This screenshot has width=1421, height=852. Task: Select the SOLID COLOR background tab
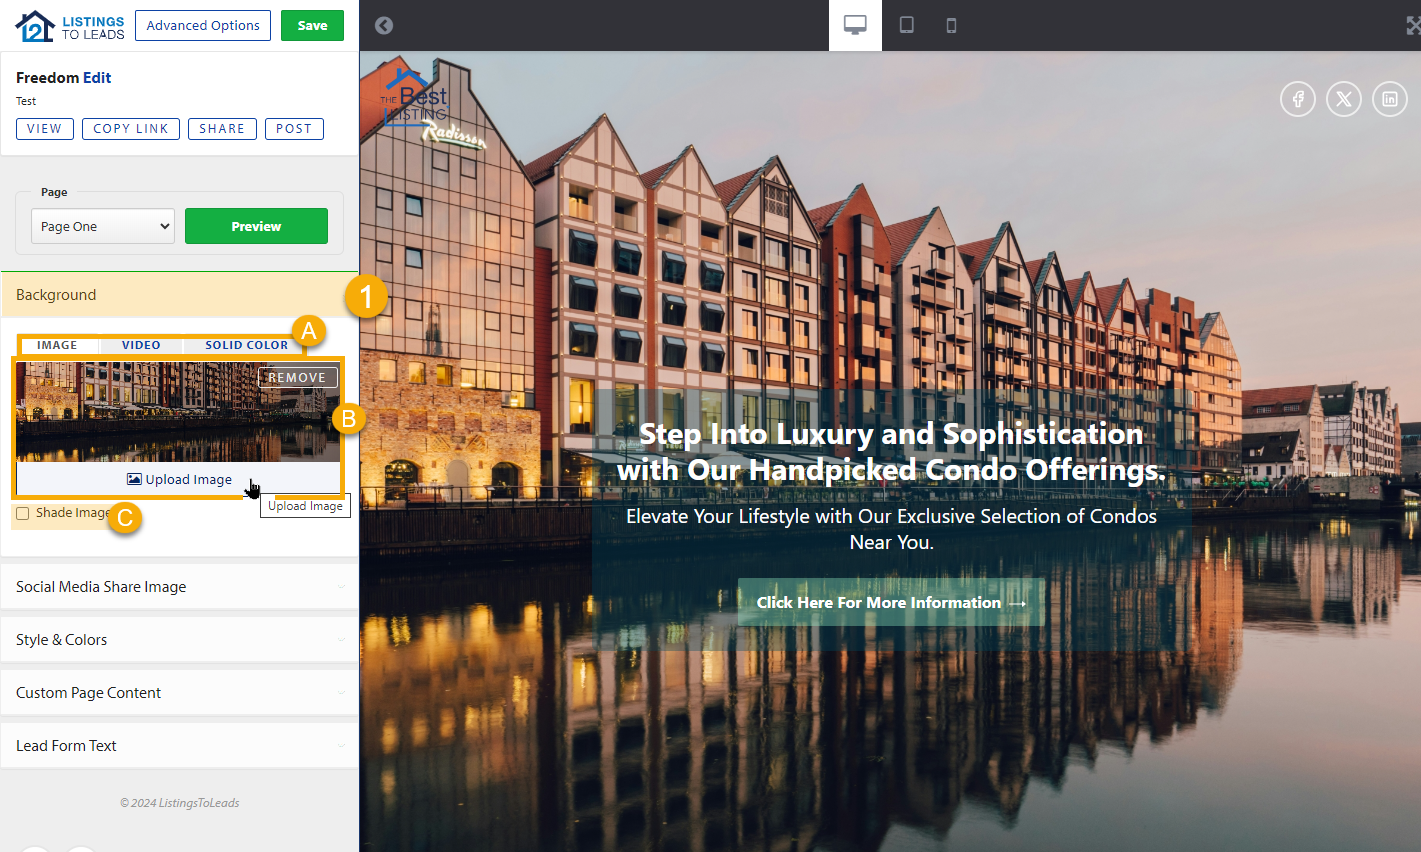coord(246,345)
